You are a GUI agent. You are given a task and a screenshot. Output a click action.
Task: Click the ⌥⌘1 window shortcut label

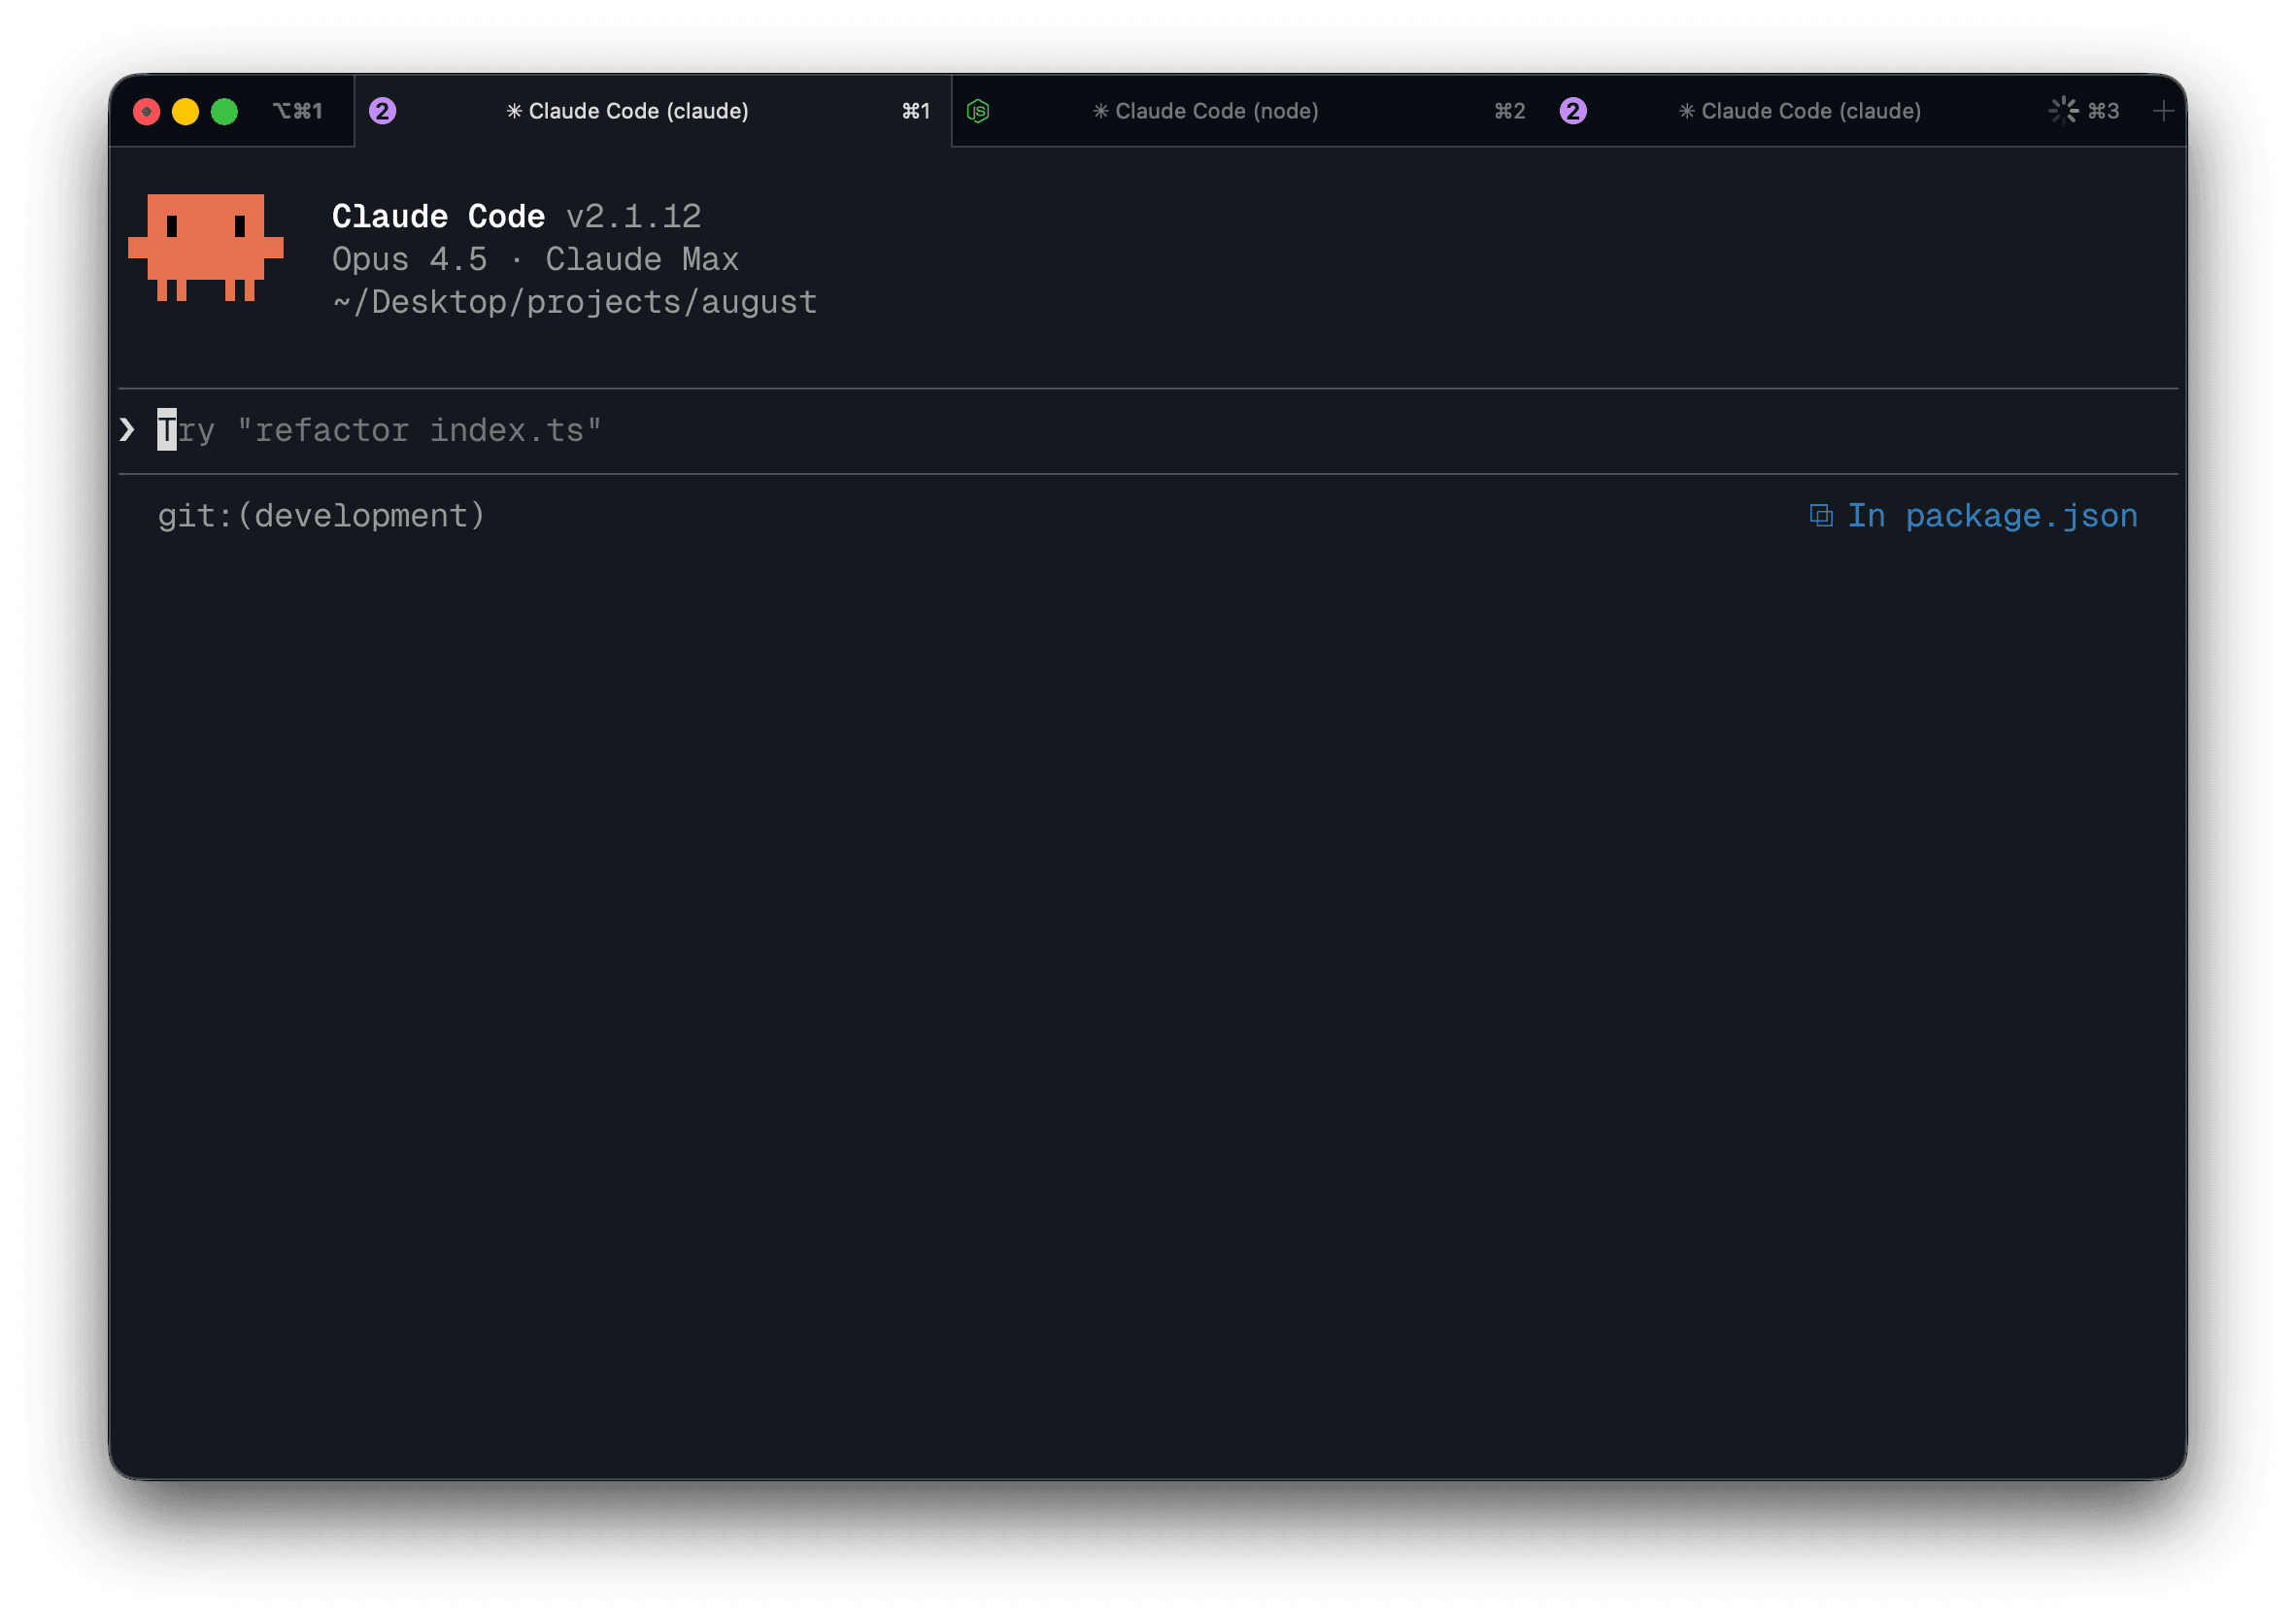point(298,111)
